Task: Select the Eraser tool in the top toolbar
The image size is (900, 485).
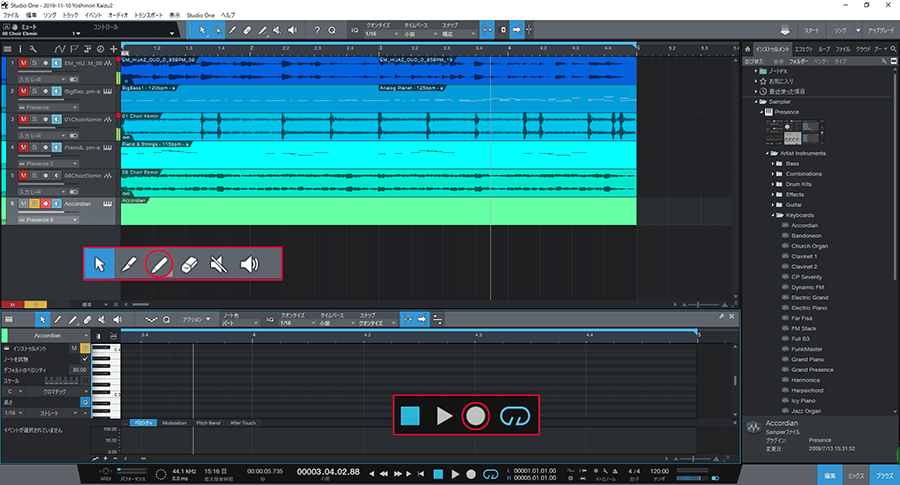Action: (x=246, y=30)
